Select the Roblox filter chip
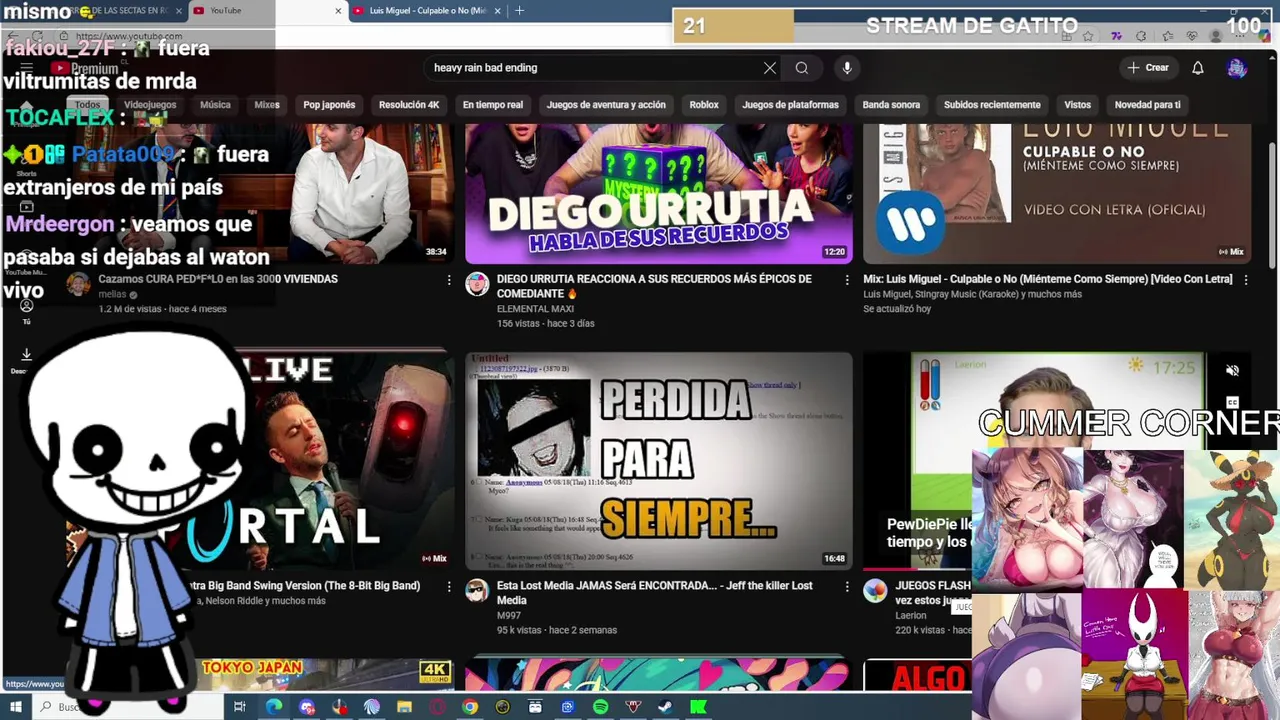This screenshot has width=1280, height=720. [704, 105]
